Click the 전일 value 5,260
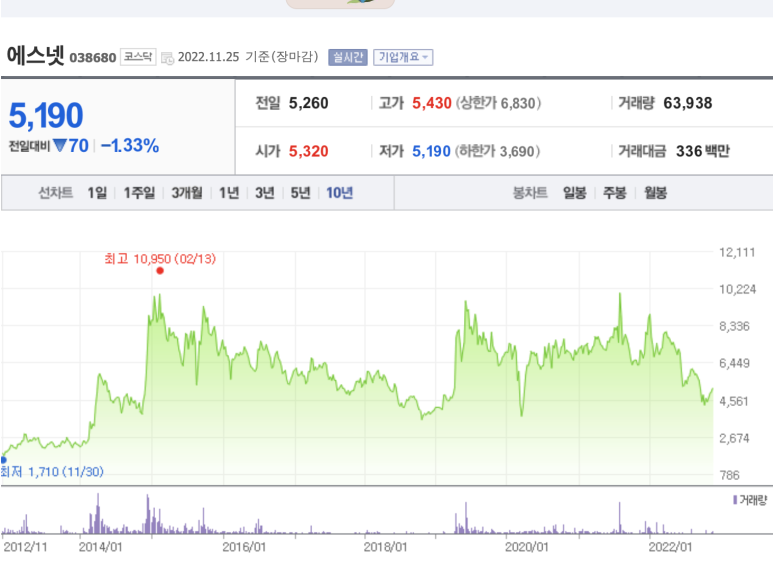 (x=309, y=103)
